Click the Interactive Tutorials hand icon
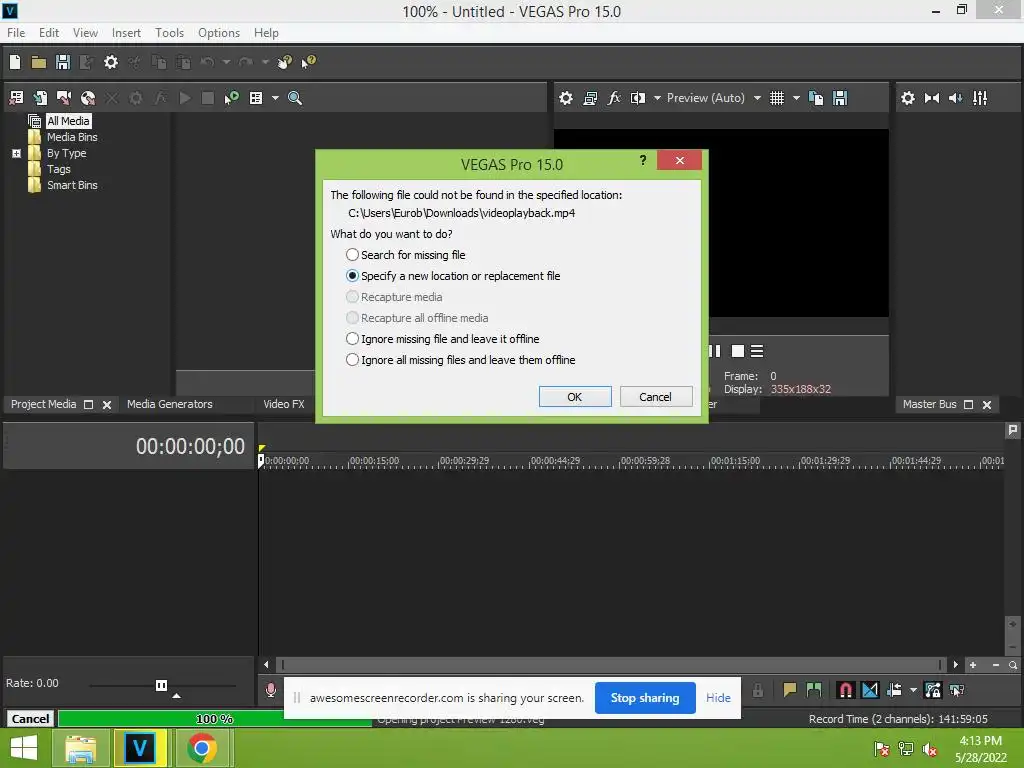The width and height of the screenshot is (1024, 768). click(x=285, y=62)
